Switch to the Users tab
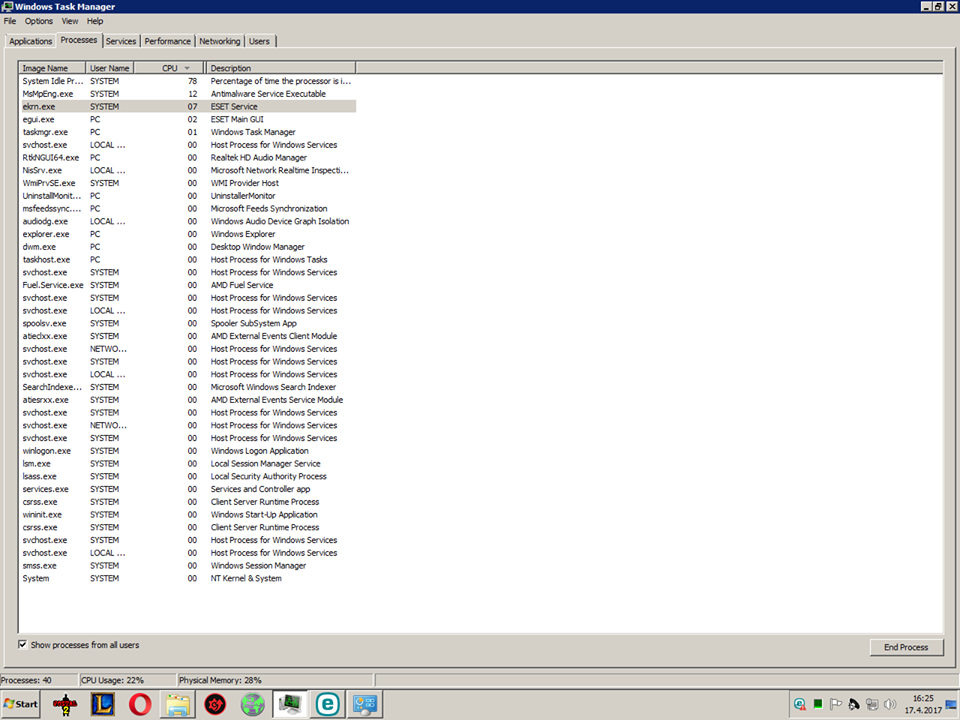 pyautogui.click(x=259, y=41)
